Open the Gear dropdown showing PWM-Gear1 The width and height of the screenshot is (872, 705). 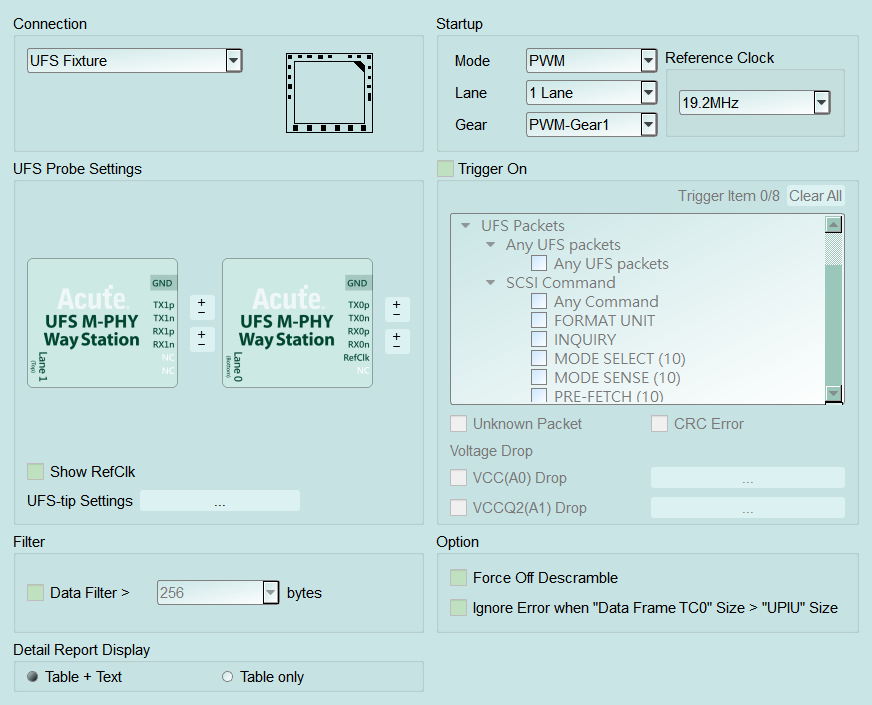tap(591, 125)
